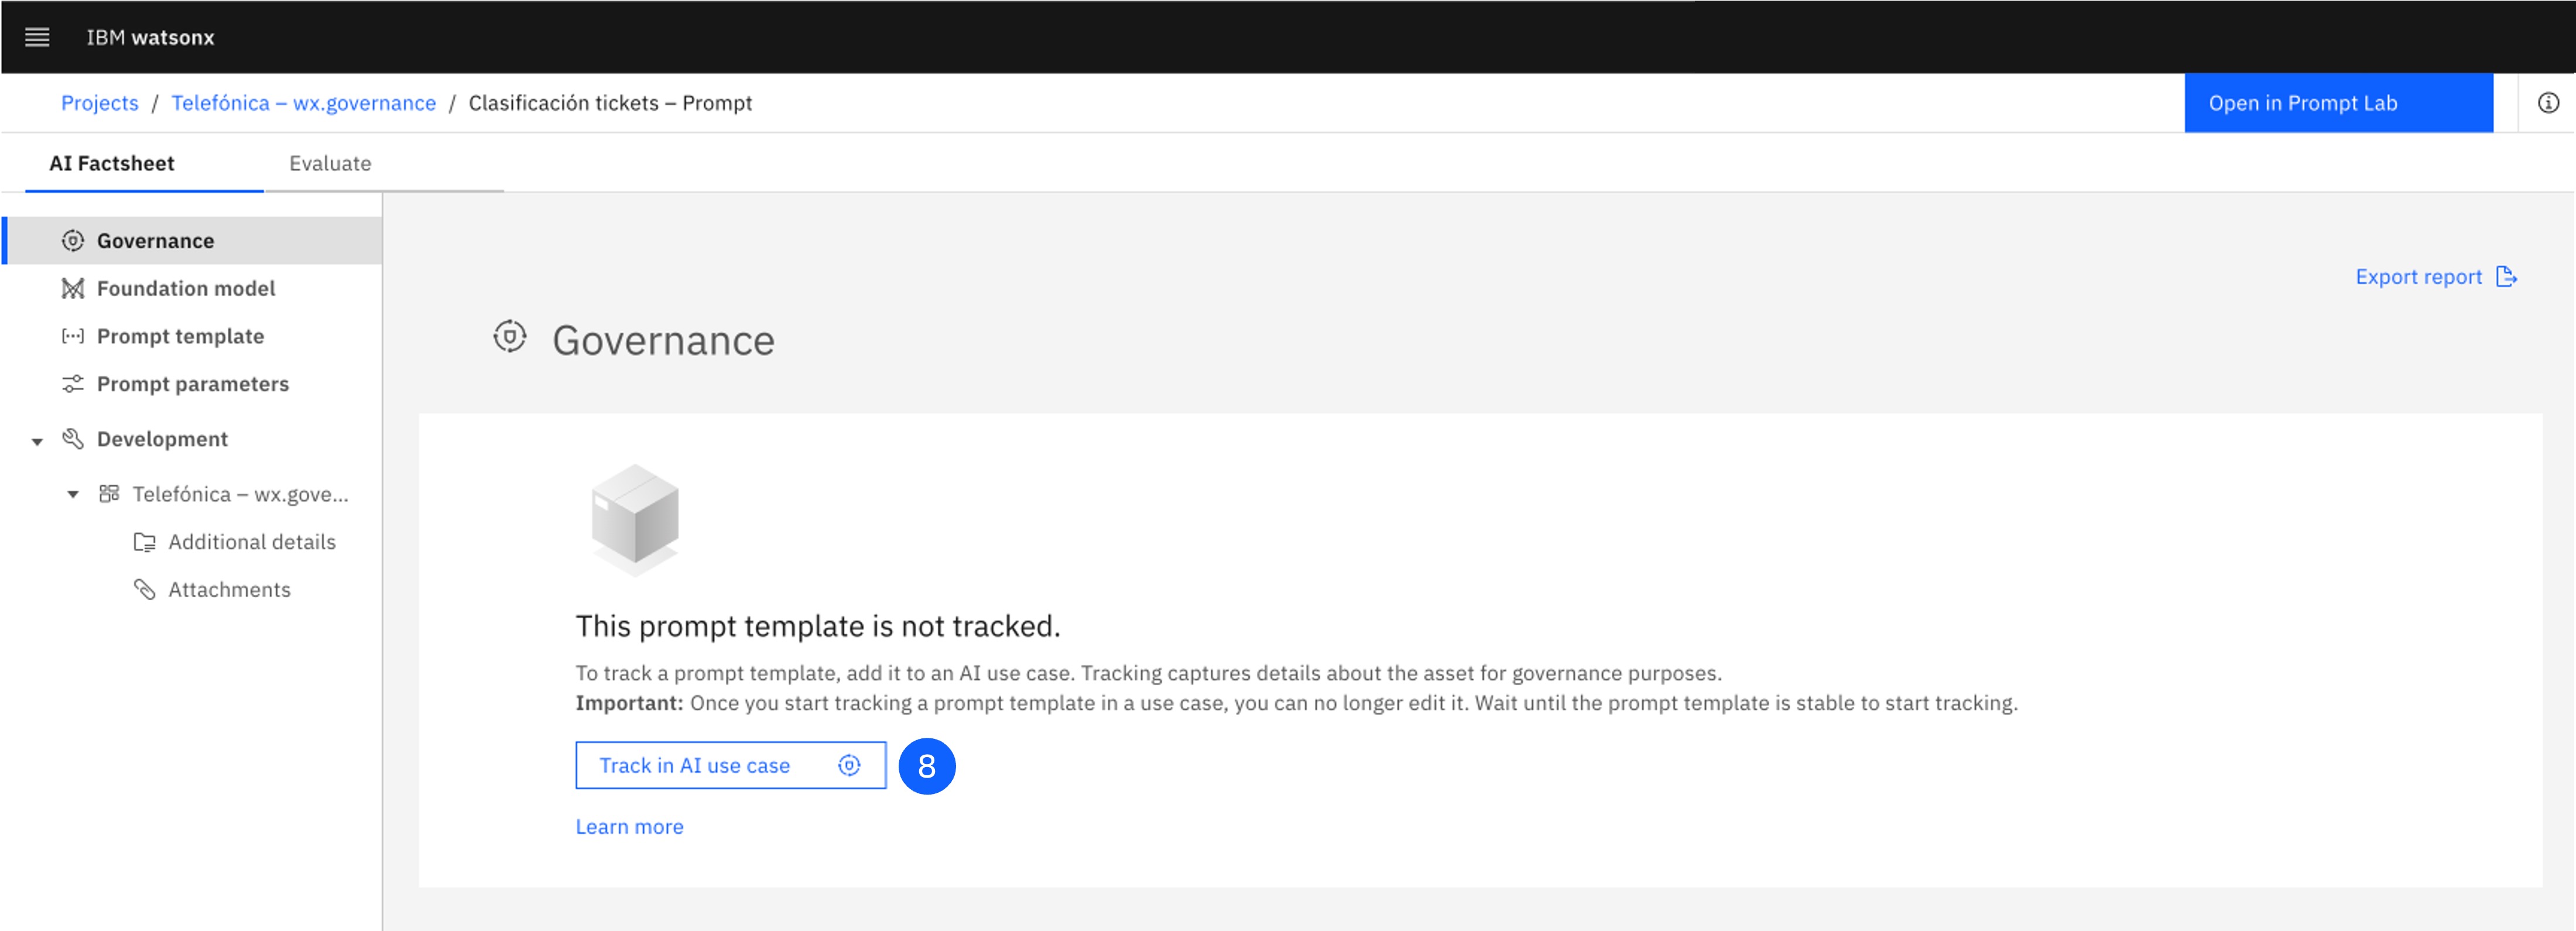Switch to the Evaluate tab
This screenshot has width=2576, height=931.
pyautogui.click(x=330, y=163)
